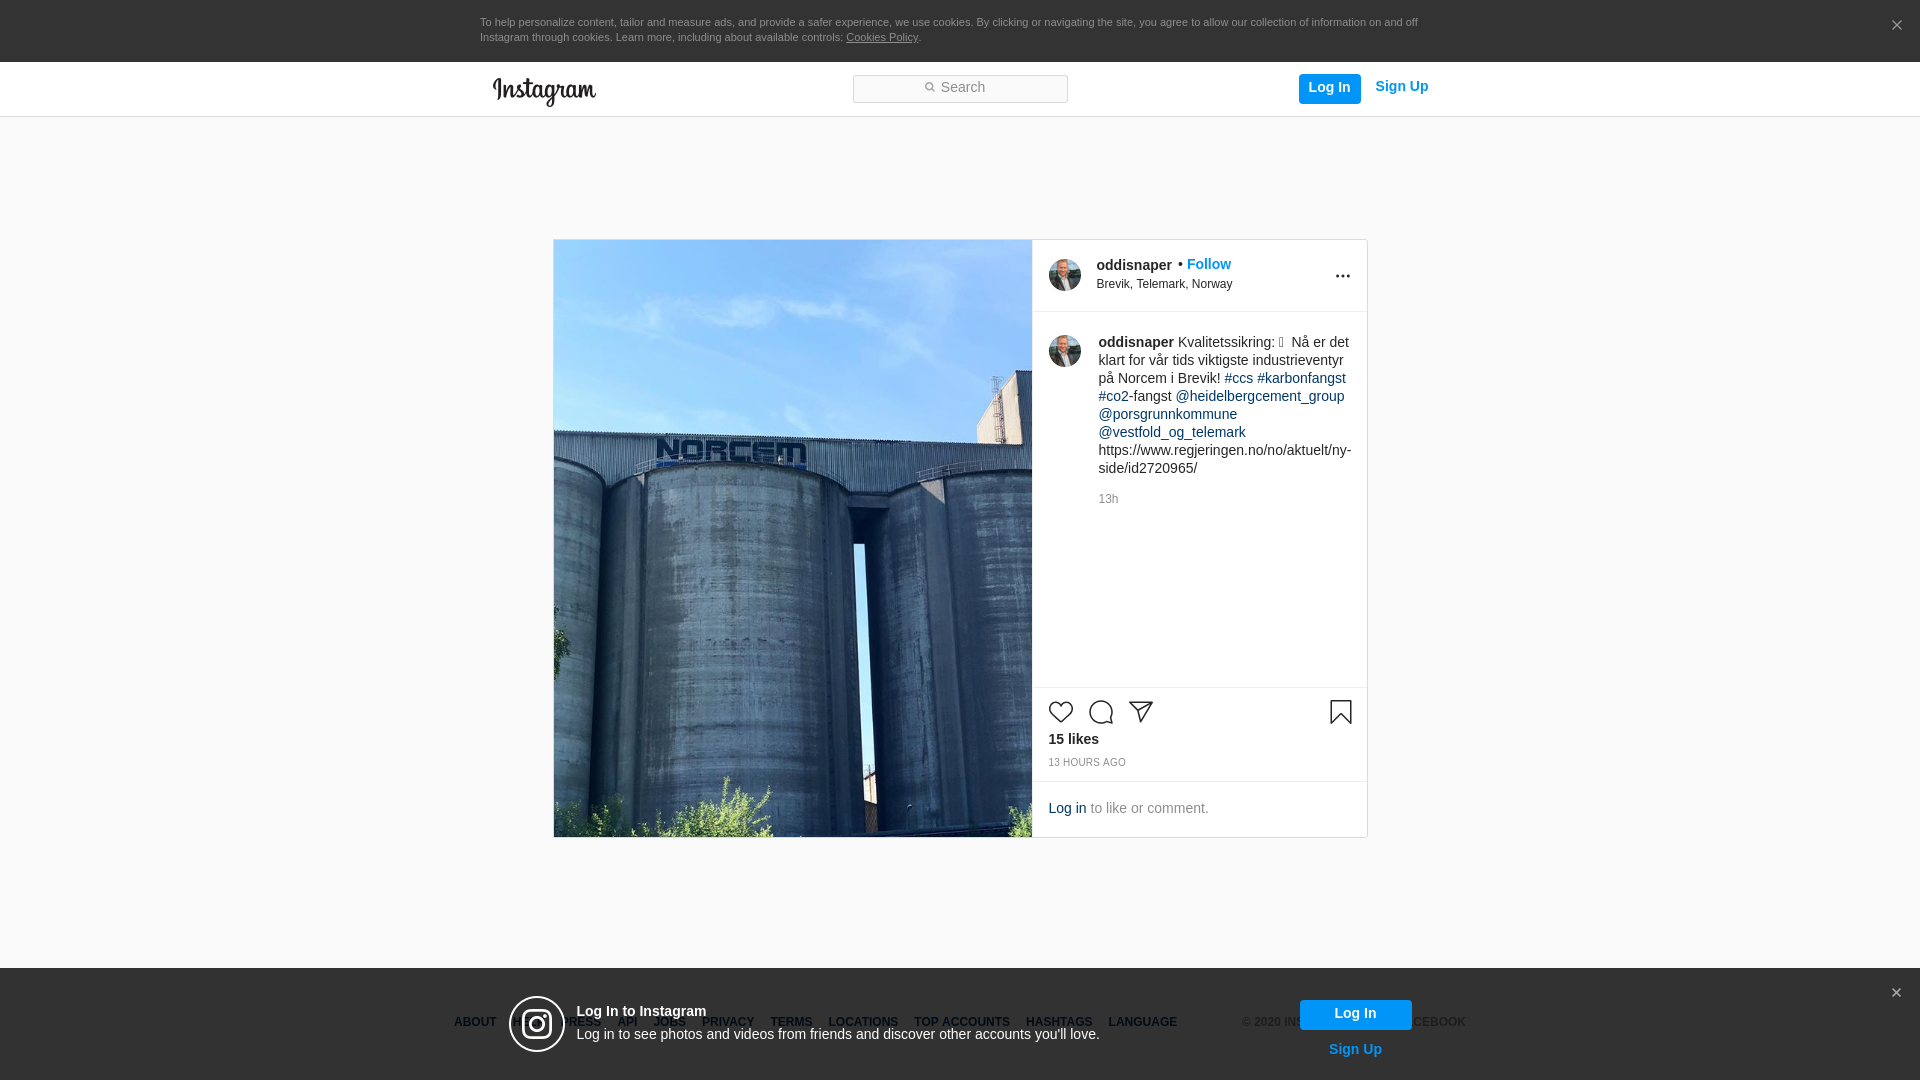Open the three-dot more options menu

point(1342,276)
